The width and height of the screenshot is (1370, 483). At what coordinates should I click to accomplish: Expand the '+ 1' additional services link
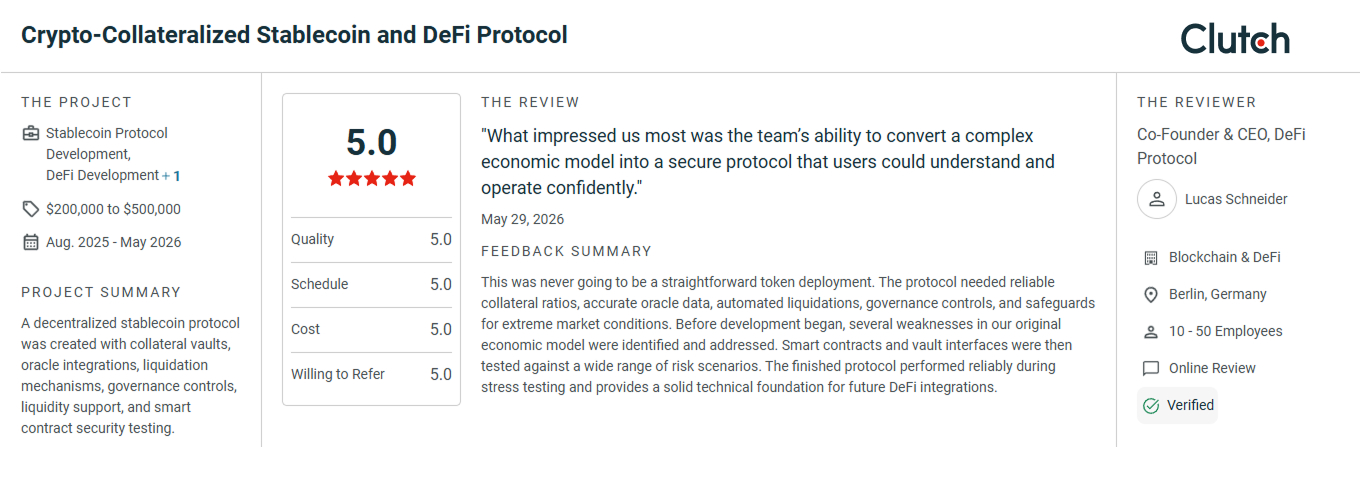(171, 175)
